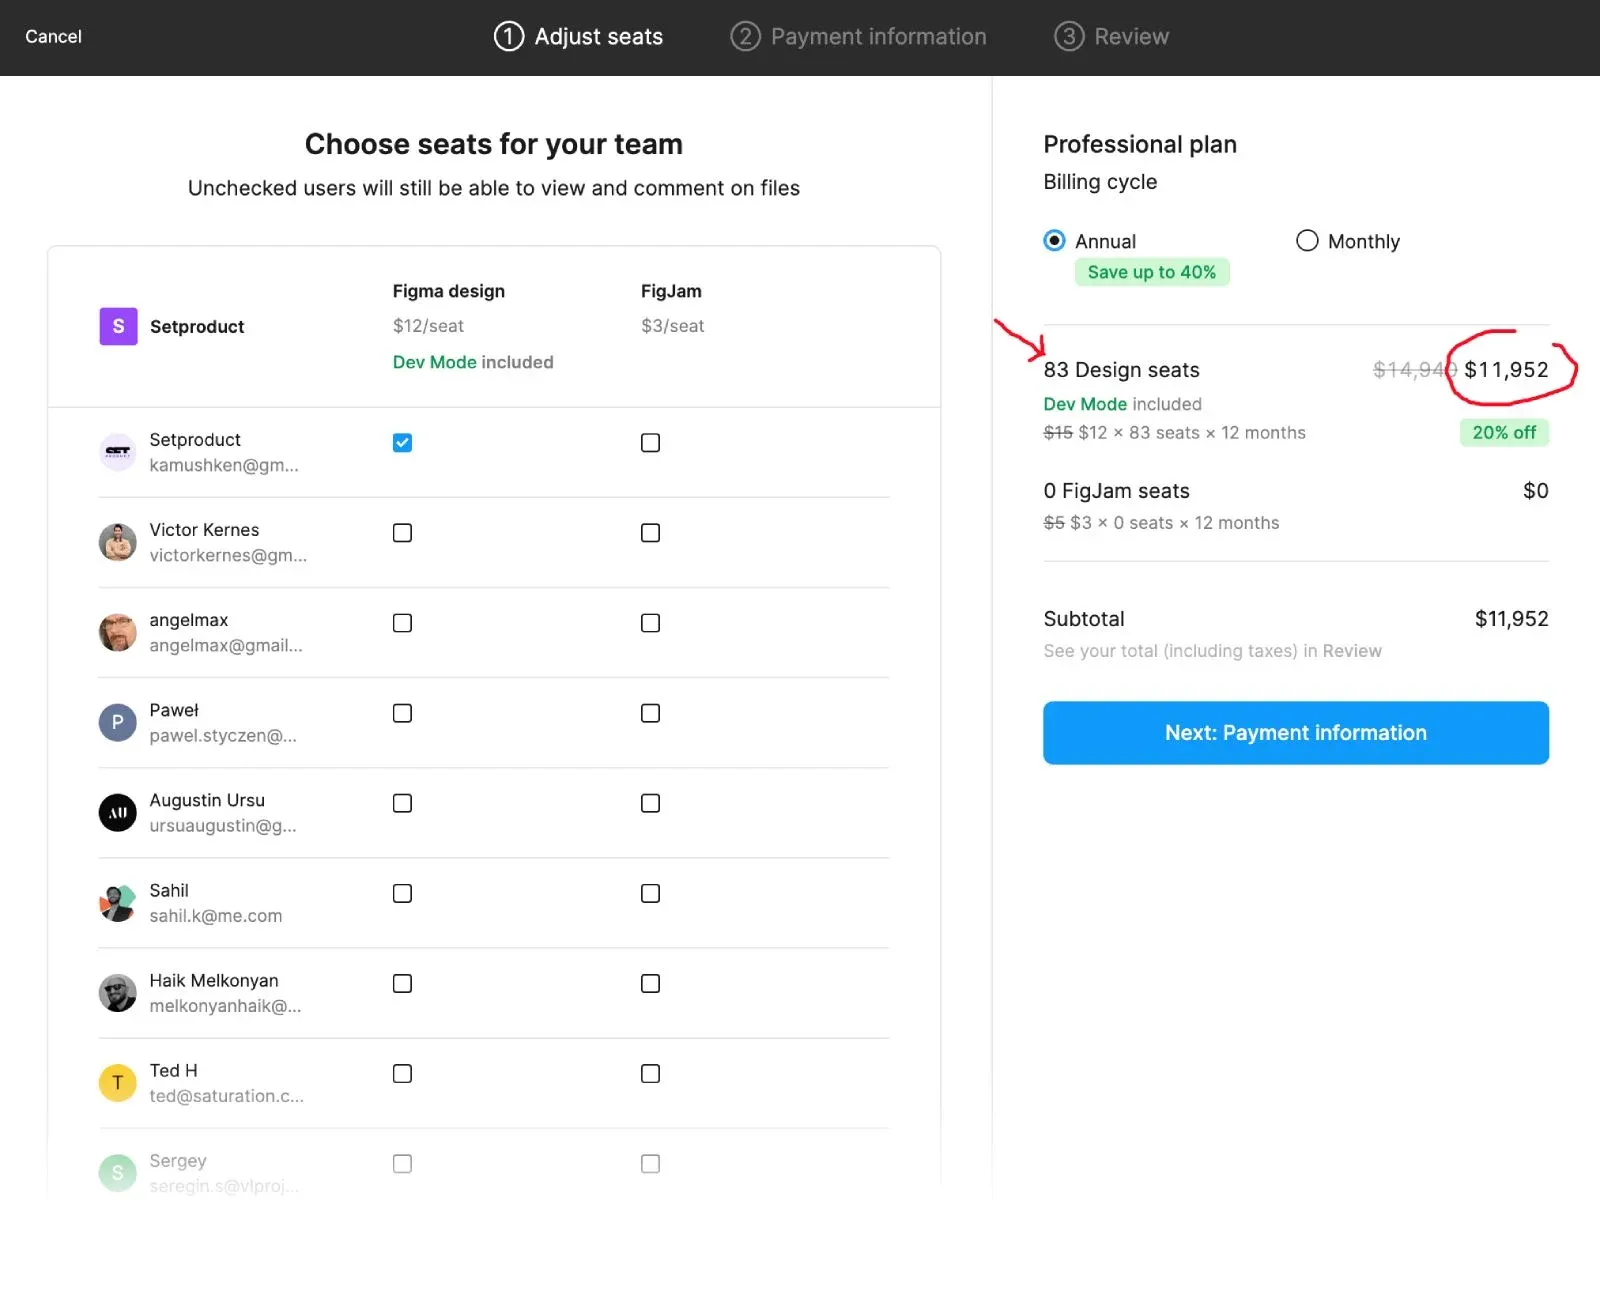
Task: Click the sahil.k@me.com email address
Action: [x=216, y=915]
